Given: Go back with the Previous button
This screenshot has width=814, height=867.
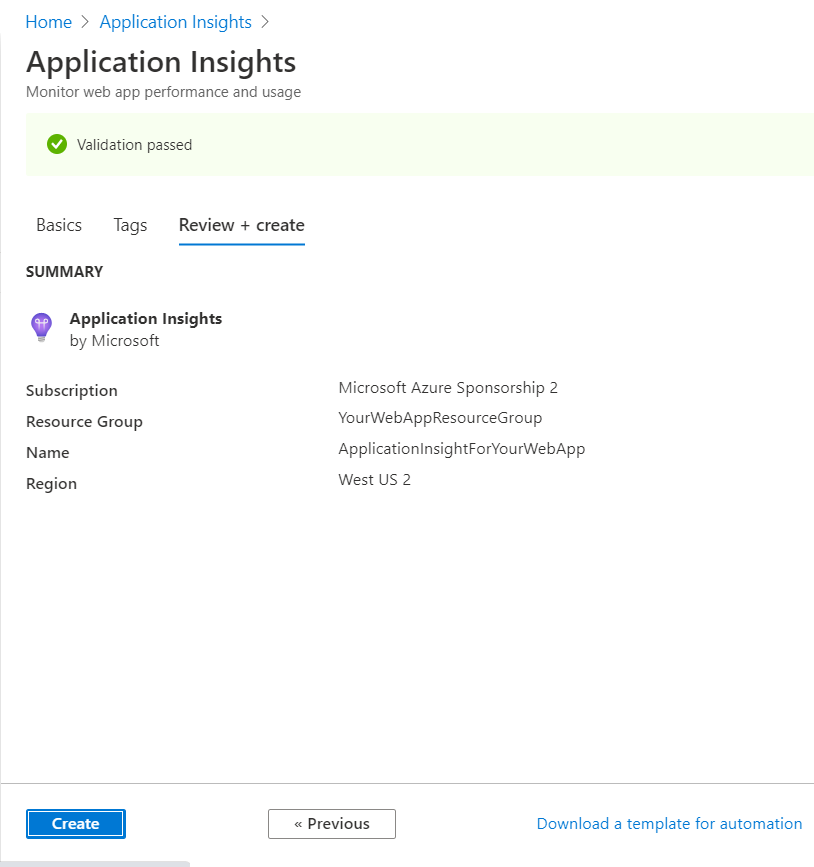Looking at the screenshot, I should 332,824.
